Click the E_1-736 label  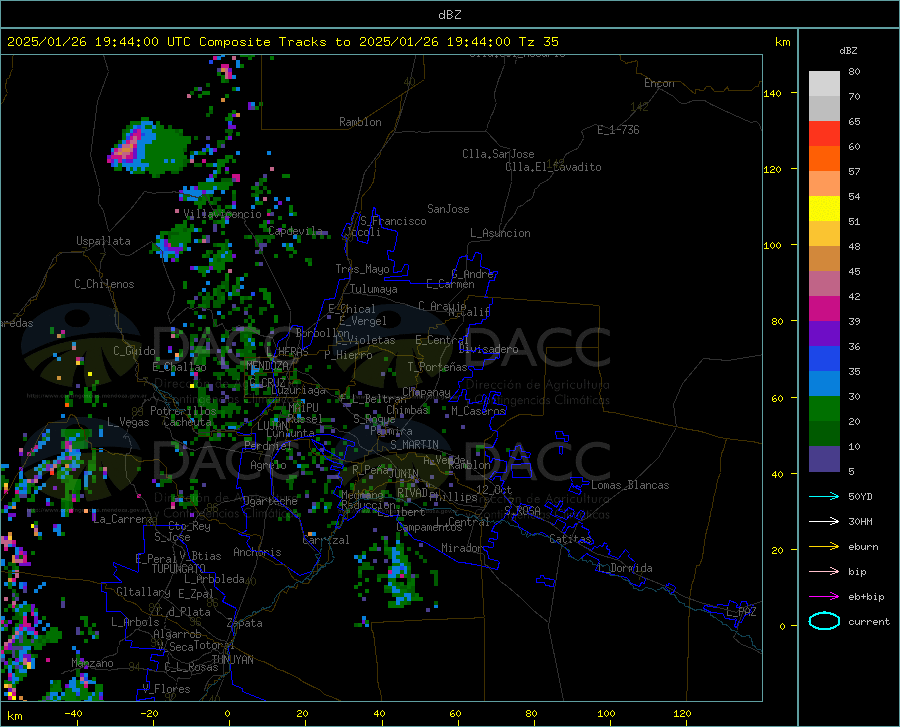618,130
